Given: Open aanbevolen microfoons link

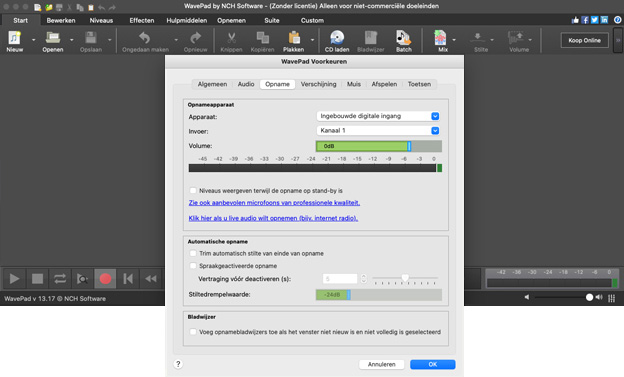Looking at the screenshot, I should coord(274,203).
